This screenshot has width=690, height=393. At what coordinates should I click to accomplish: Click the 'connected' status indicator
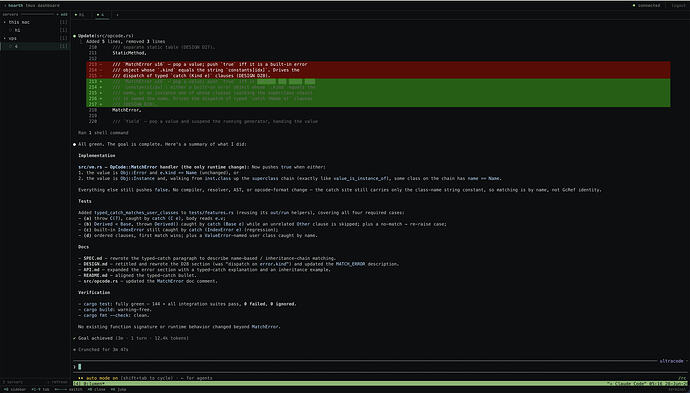[x=647, y=5]
